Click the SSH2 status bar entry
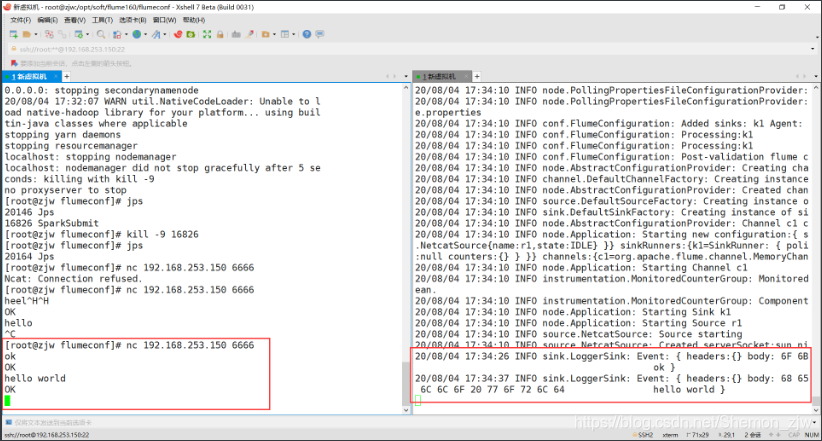Viewport: 822px width, 441px height. (643, 435)
